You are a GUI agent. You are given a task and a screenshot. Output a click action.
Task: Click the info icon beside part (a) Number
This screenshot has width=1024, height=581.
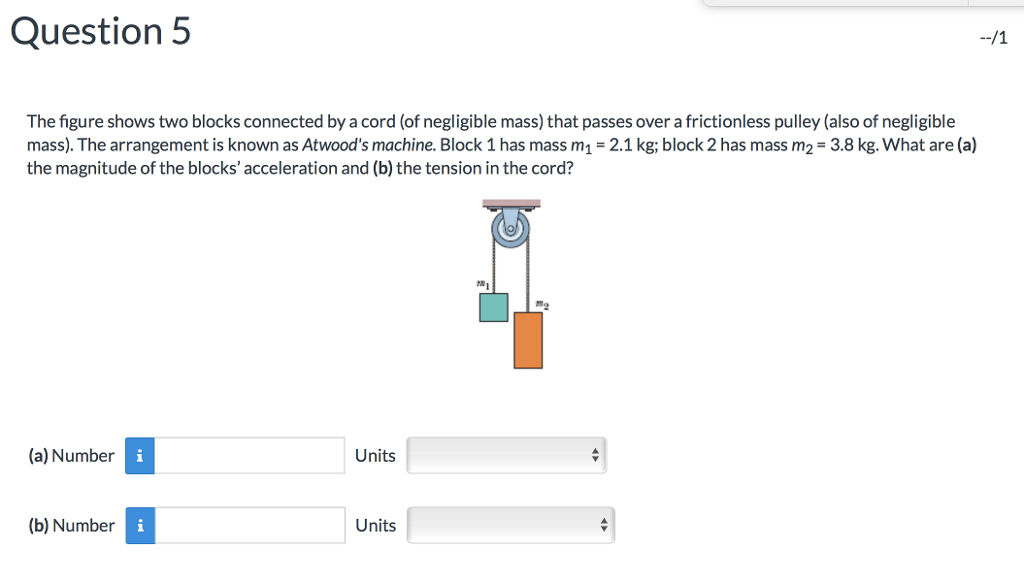[x=140, y=455]
